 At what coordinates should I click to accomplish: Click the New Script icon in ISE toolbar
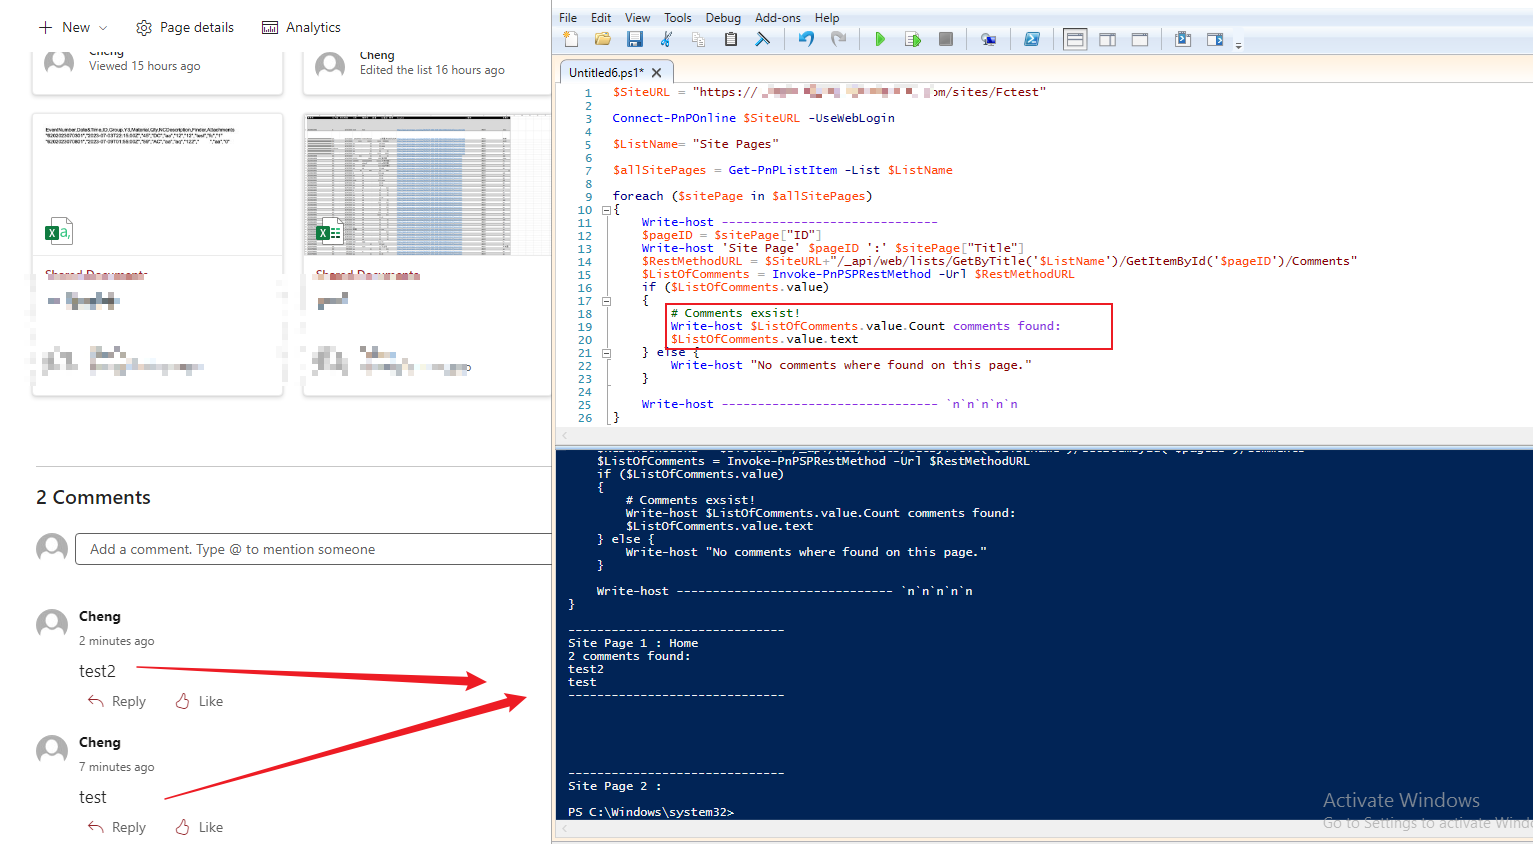pos(571,39)
